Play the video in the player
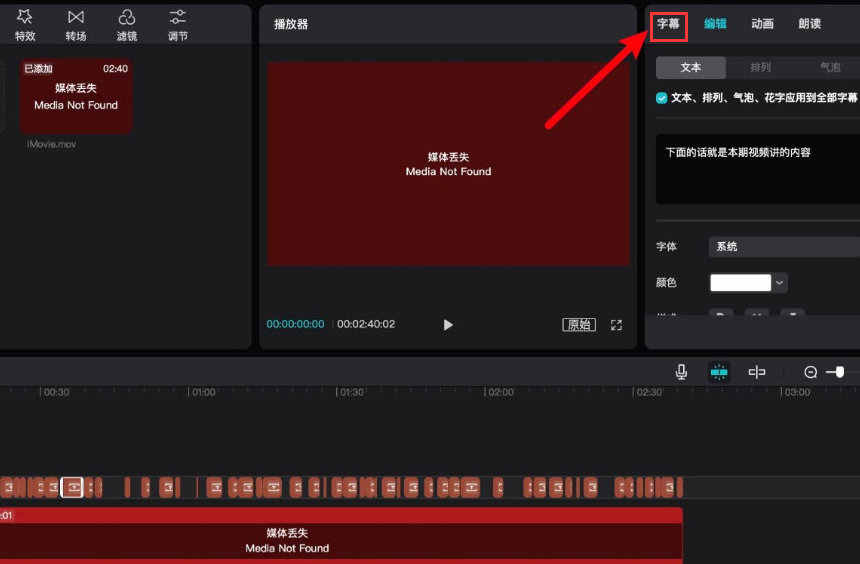The image size is (860, 564). pos(448,325)
